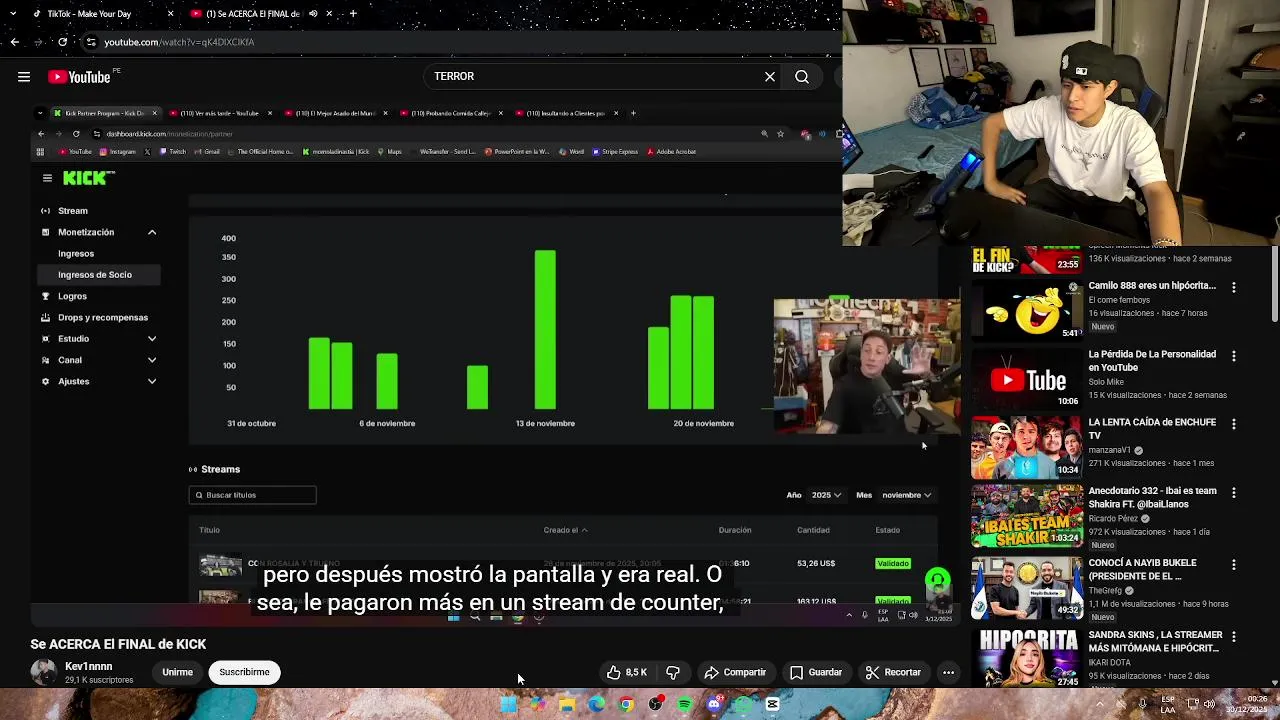Launch File Explorer from the taskbar
The width and height of the screenshot is (1280, 720).
pyautogui.click(x=567, y=705)
